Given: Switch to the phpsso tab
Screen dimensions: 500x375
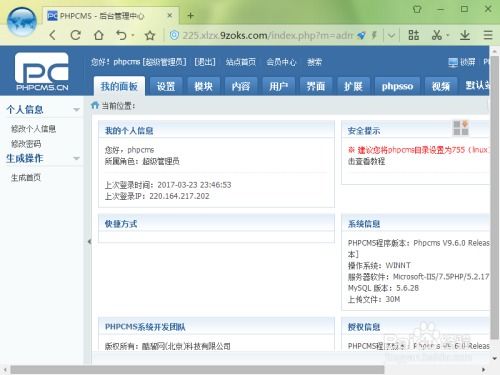Looking at the screenshot, I should [397, 86].
